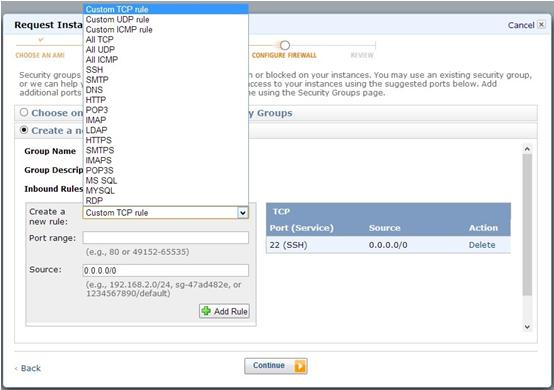Focus the Source input field
The height and width of the screenshot is (390, 554).
pos(166,271)
